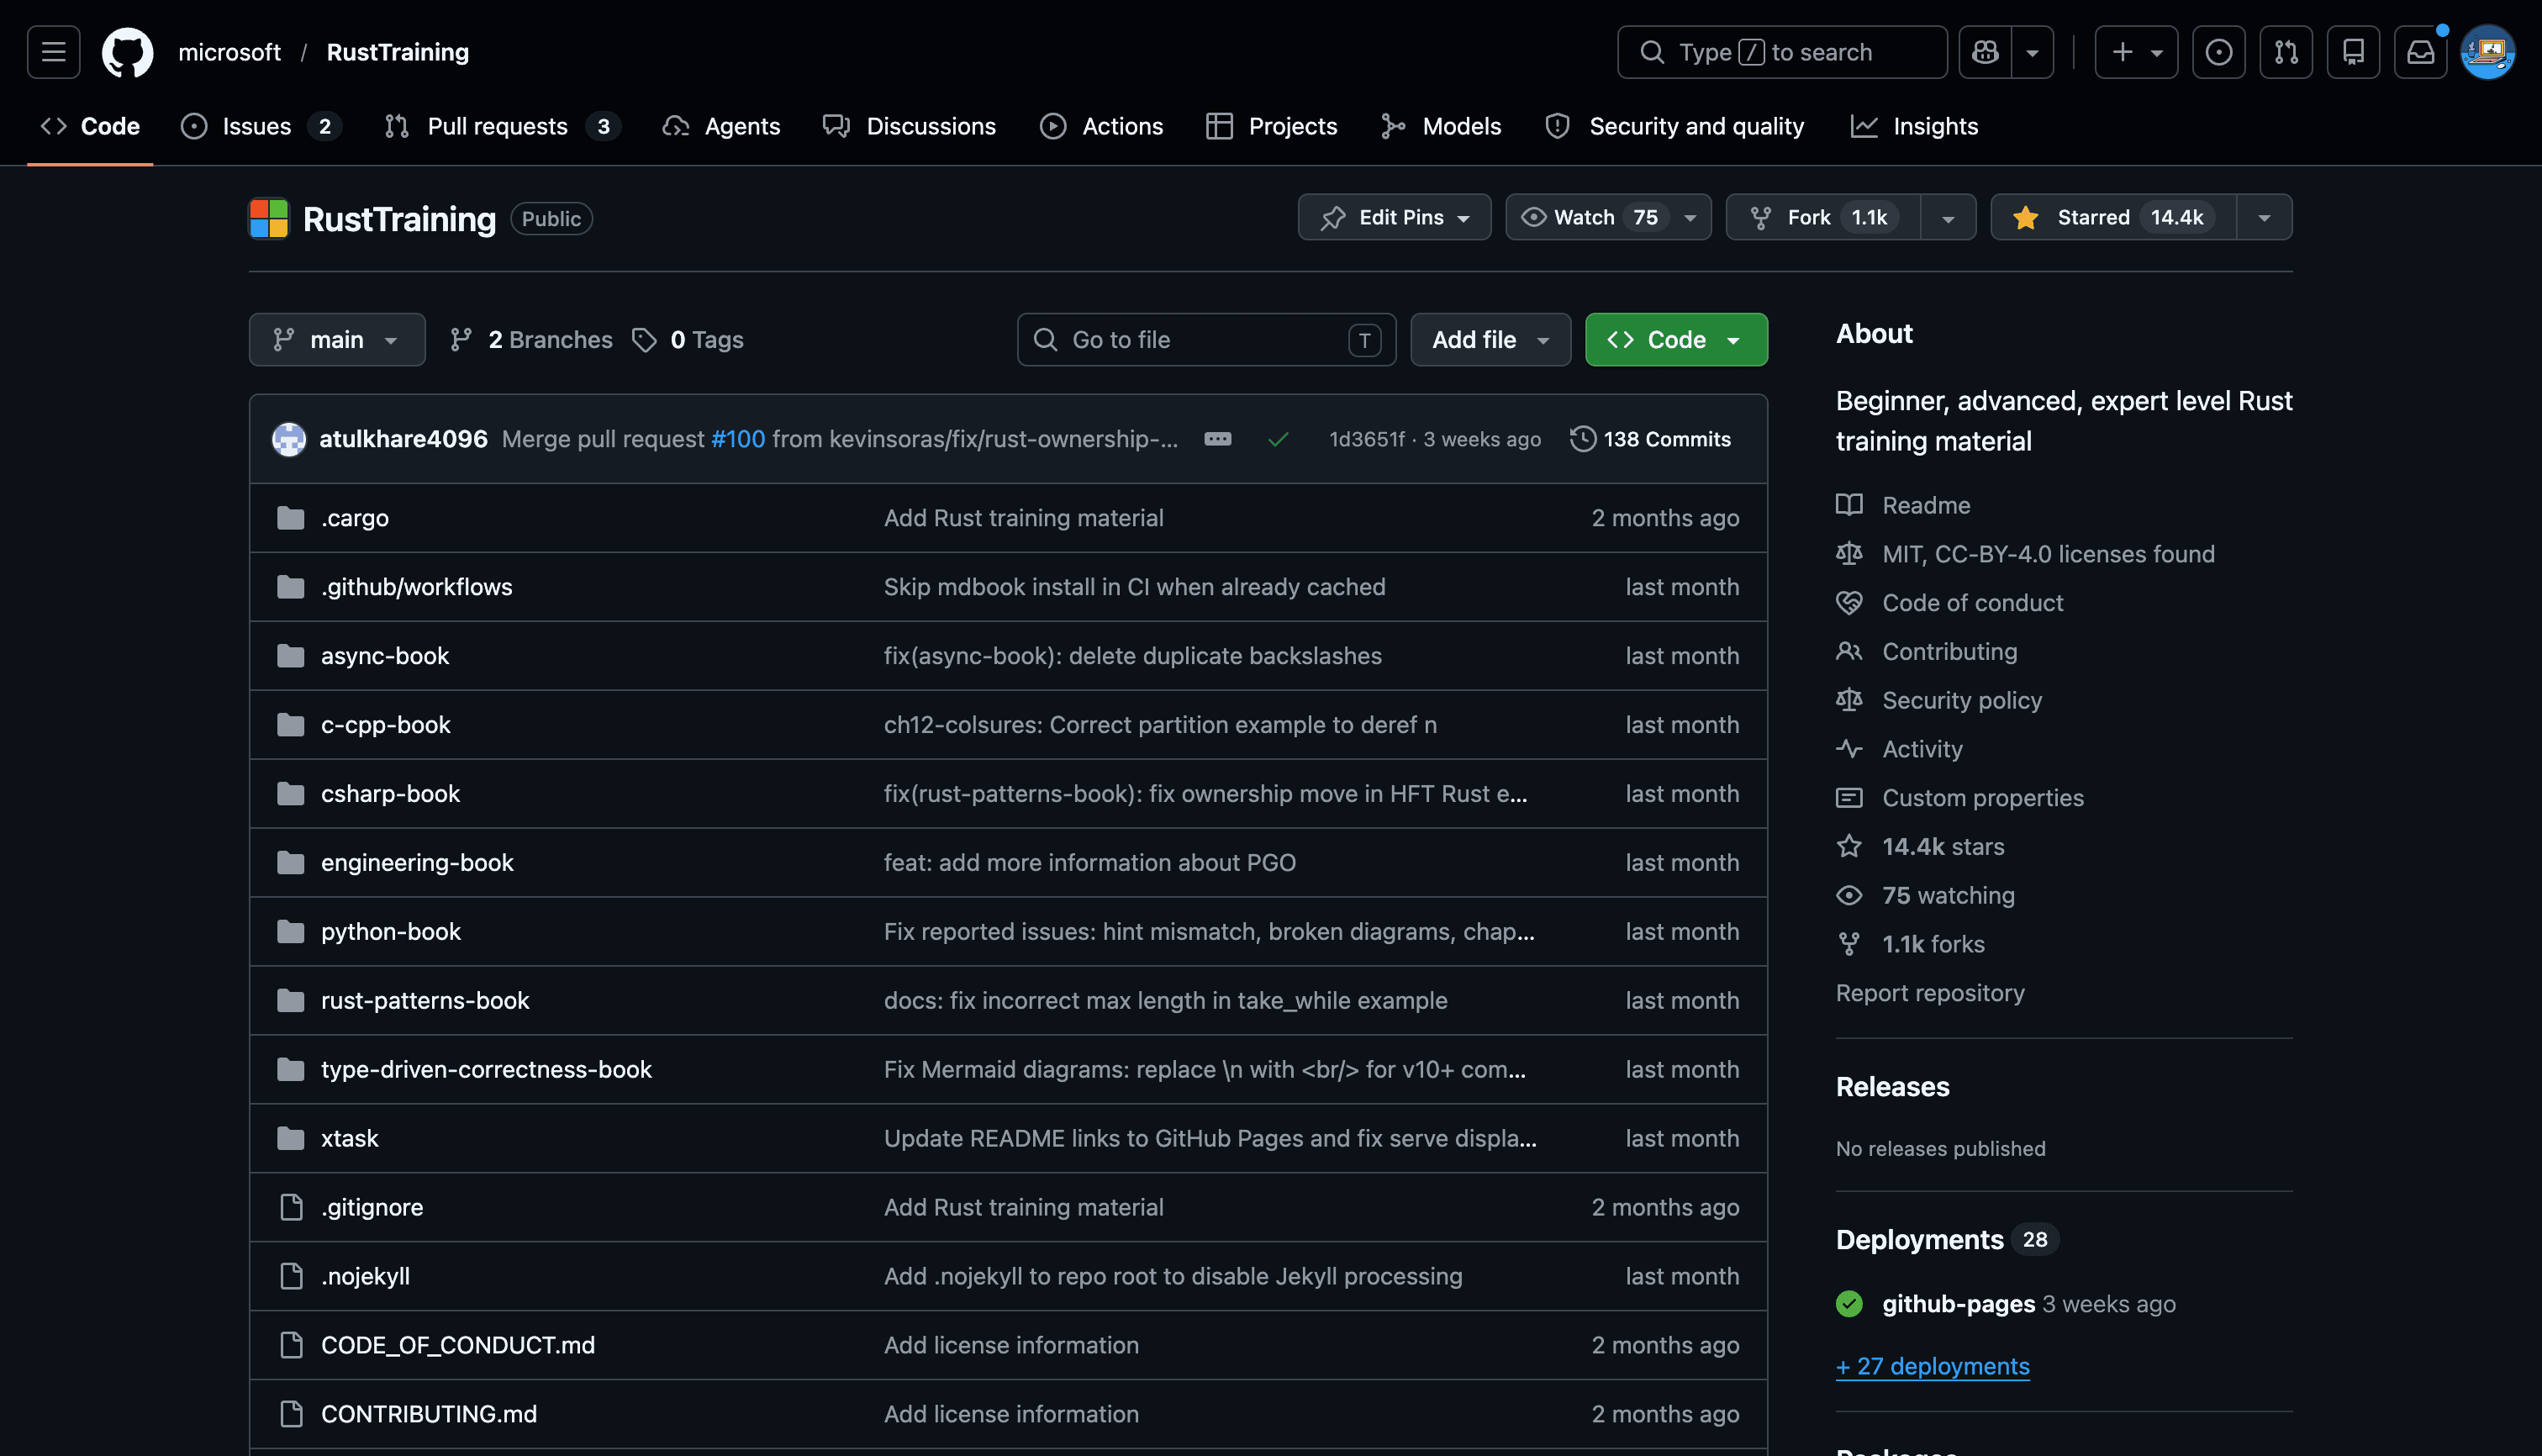Open the type-driven-correctness-book folder
This screenshot has height=1456, width=2542.
point(486,1069)
